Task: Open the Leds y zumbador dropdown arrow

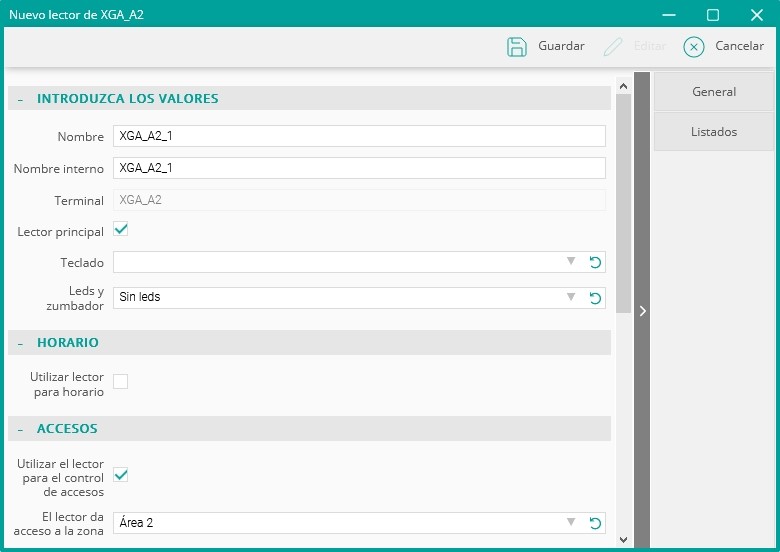Action: [x=571, y=297]
